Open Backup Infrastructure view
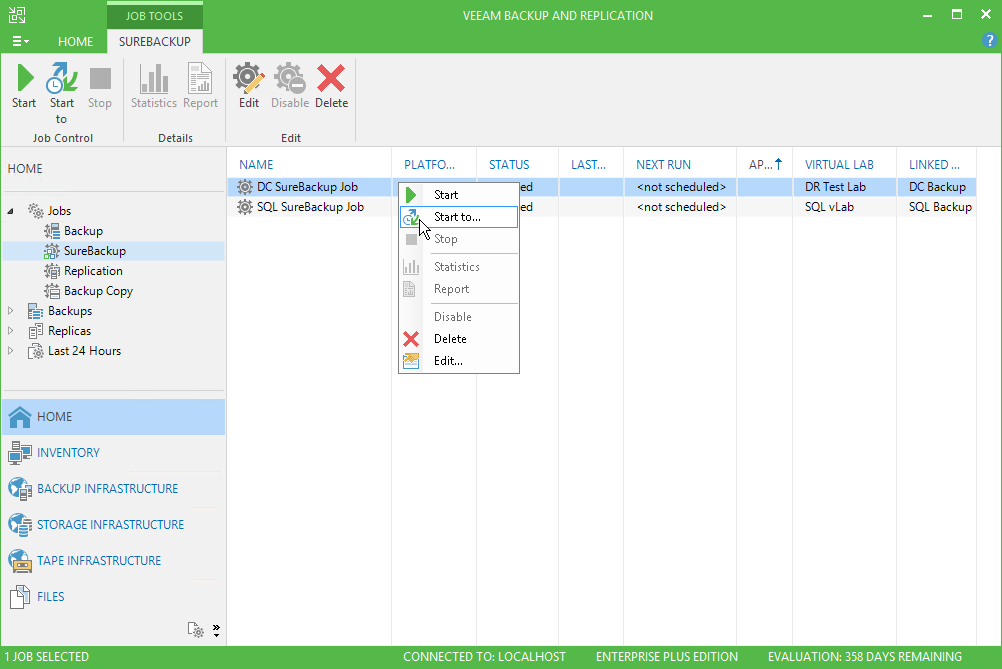This screenshot has height=669, width=1002. (107, 489)
